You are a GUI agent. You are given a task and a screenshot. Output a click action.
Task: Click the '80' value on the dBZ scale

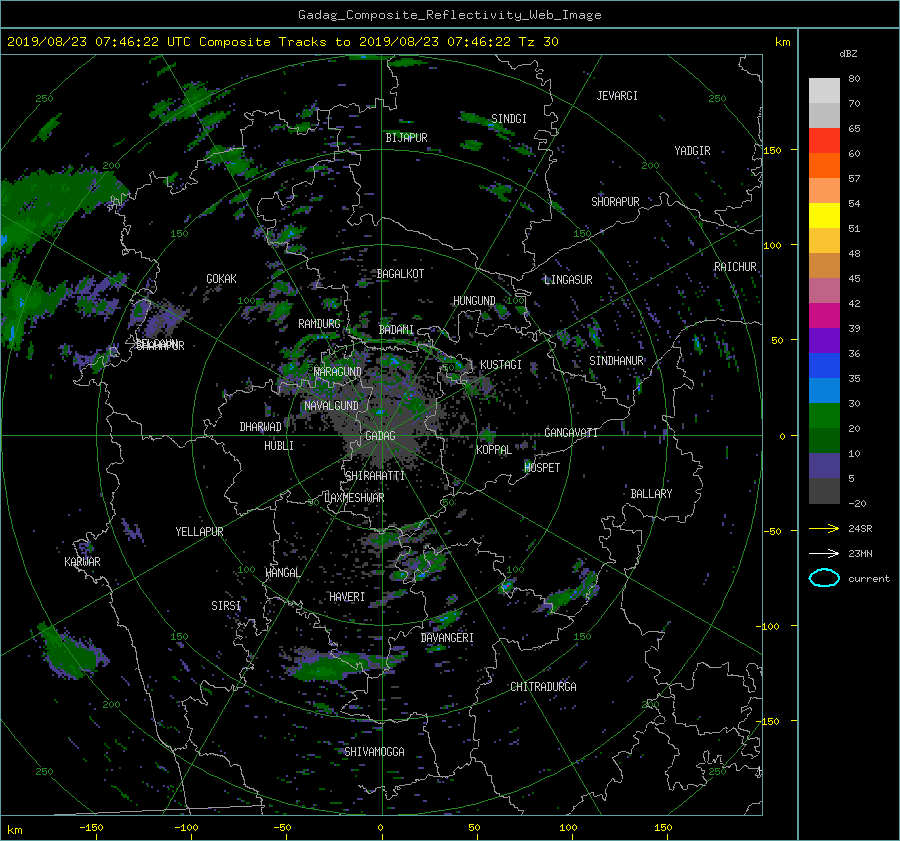(854, 79)
